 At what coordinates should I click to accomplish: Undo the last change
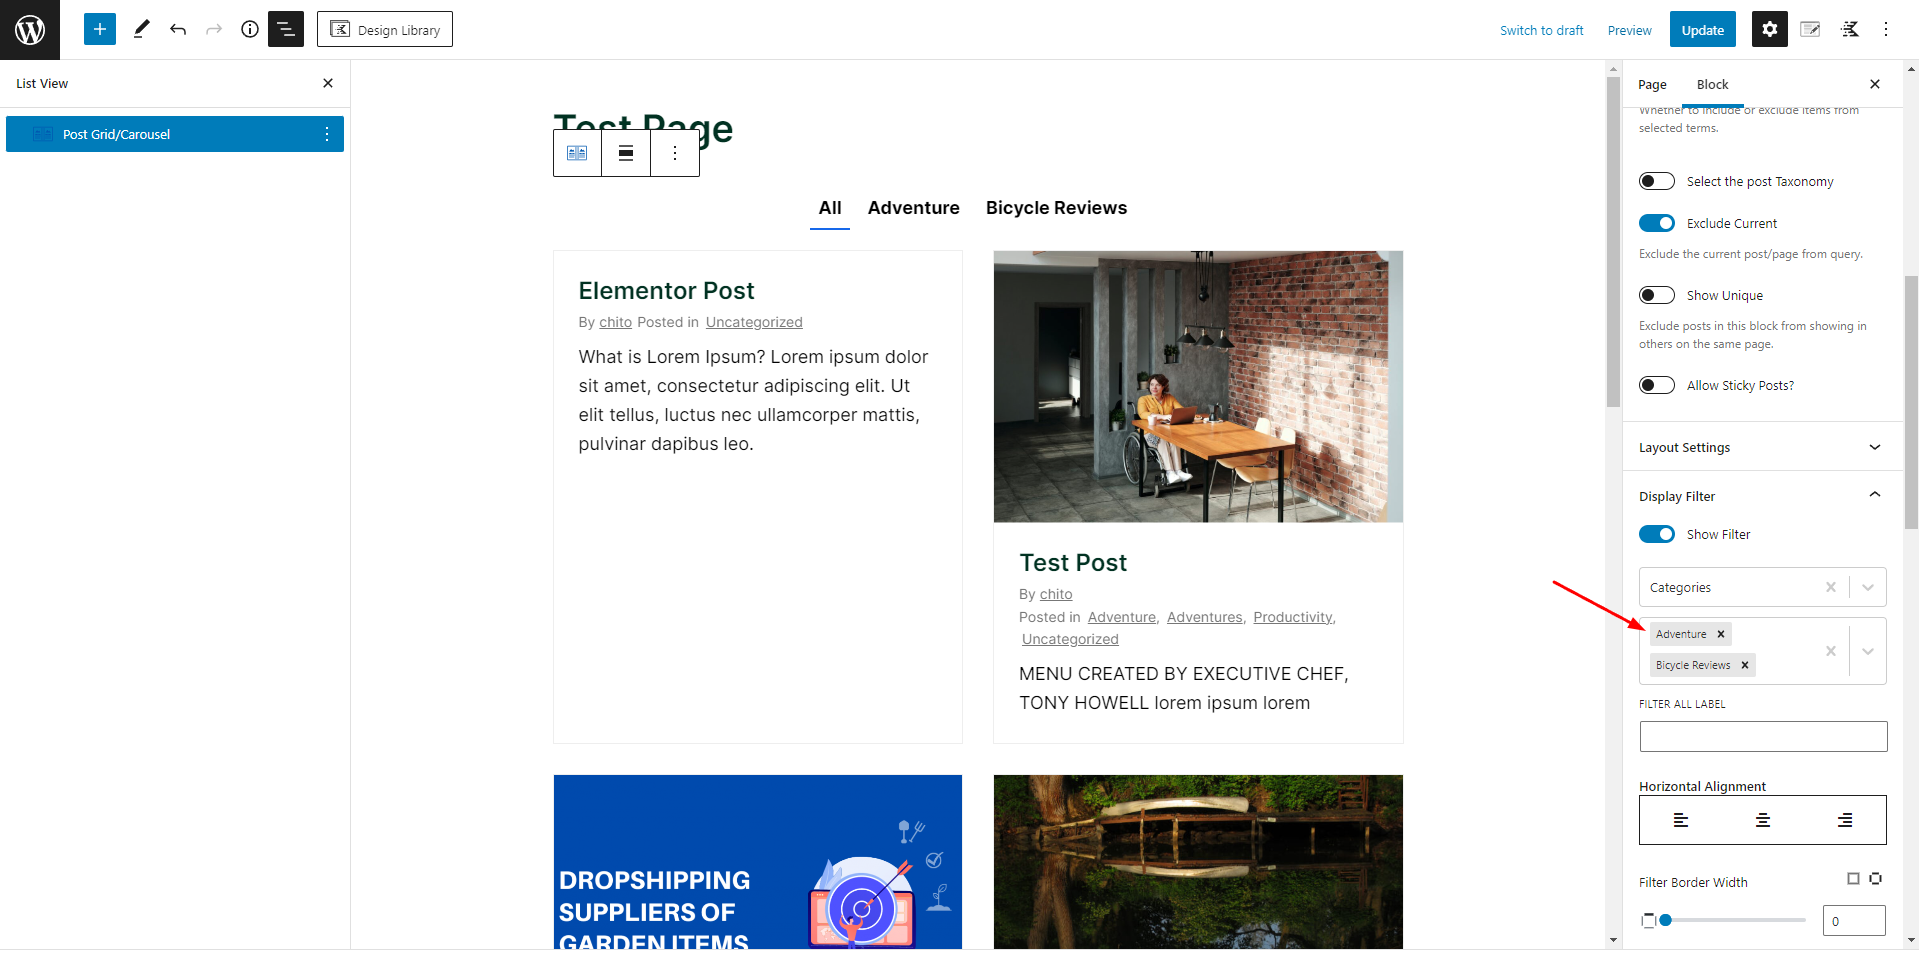178,29
